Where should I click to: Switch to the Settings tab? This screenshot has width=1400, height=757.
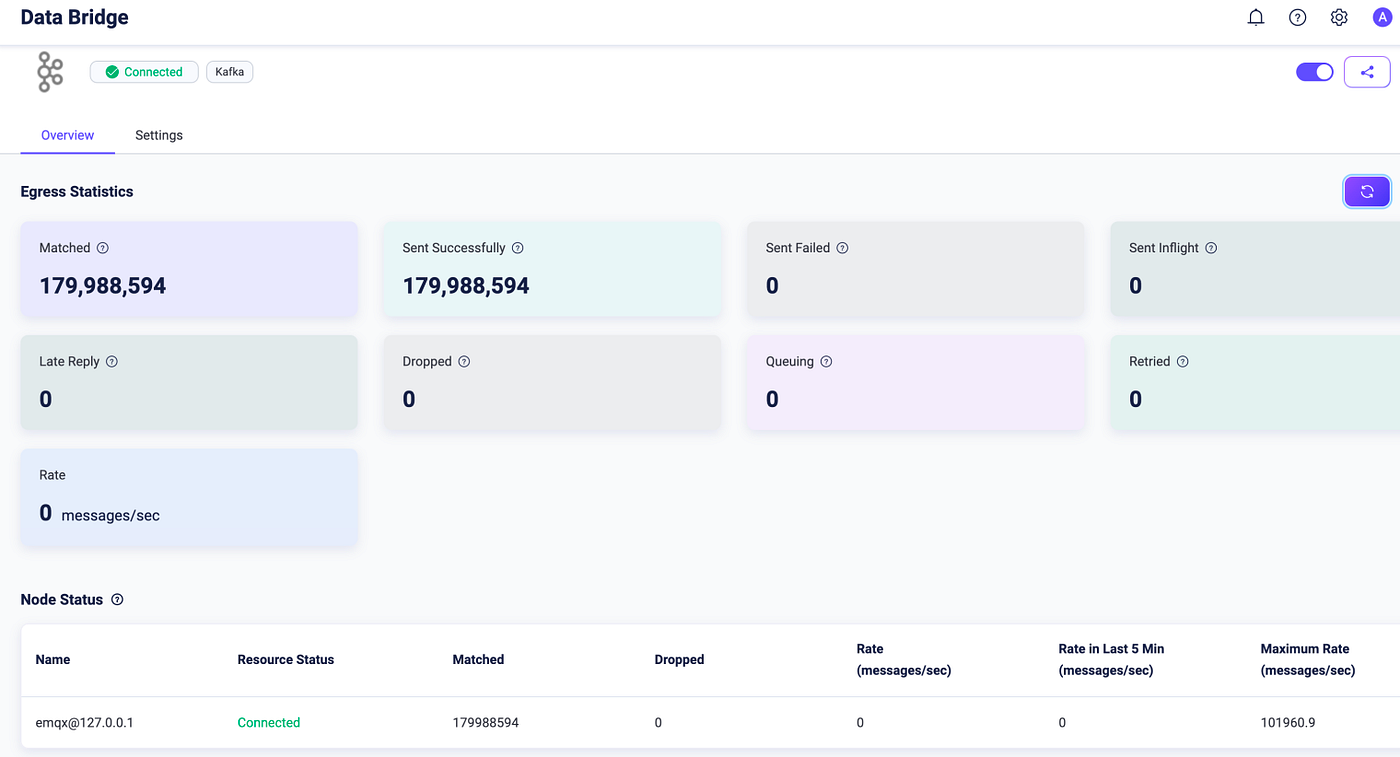(x=159, y=135)
